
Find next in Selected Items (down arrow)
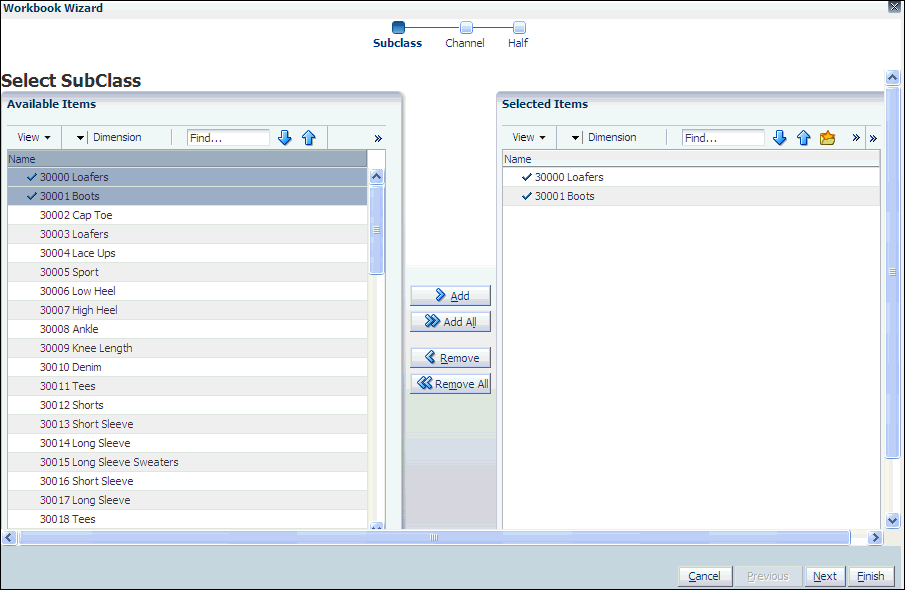click(780, 137)
